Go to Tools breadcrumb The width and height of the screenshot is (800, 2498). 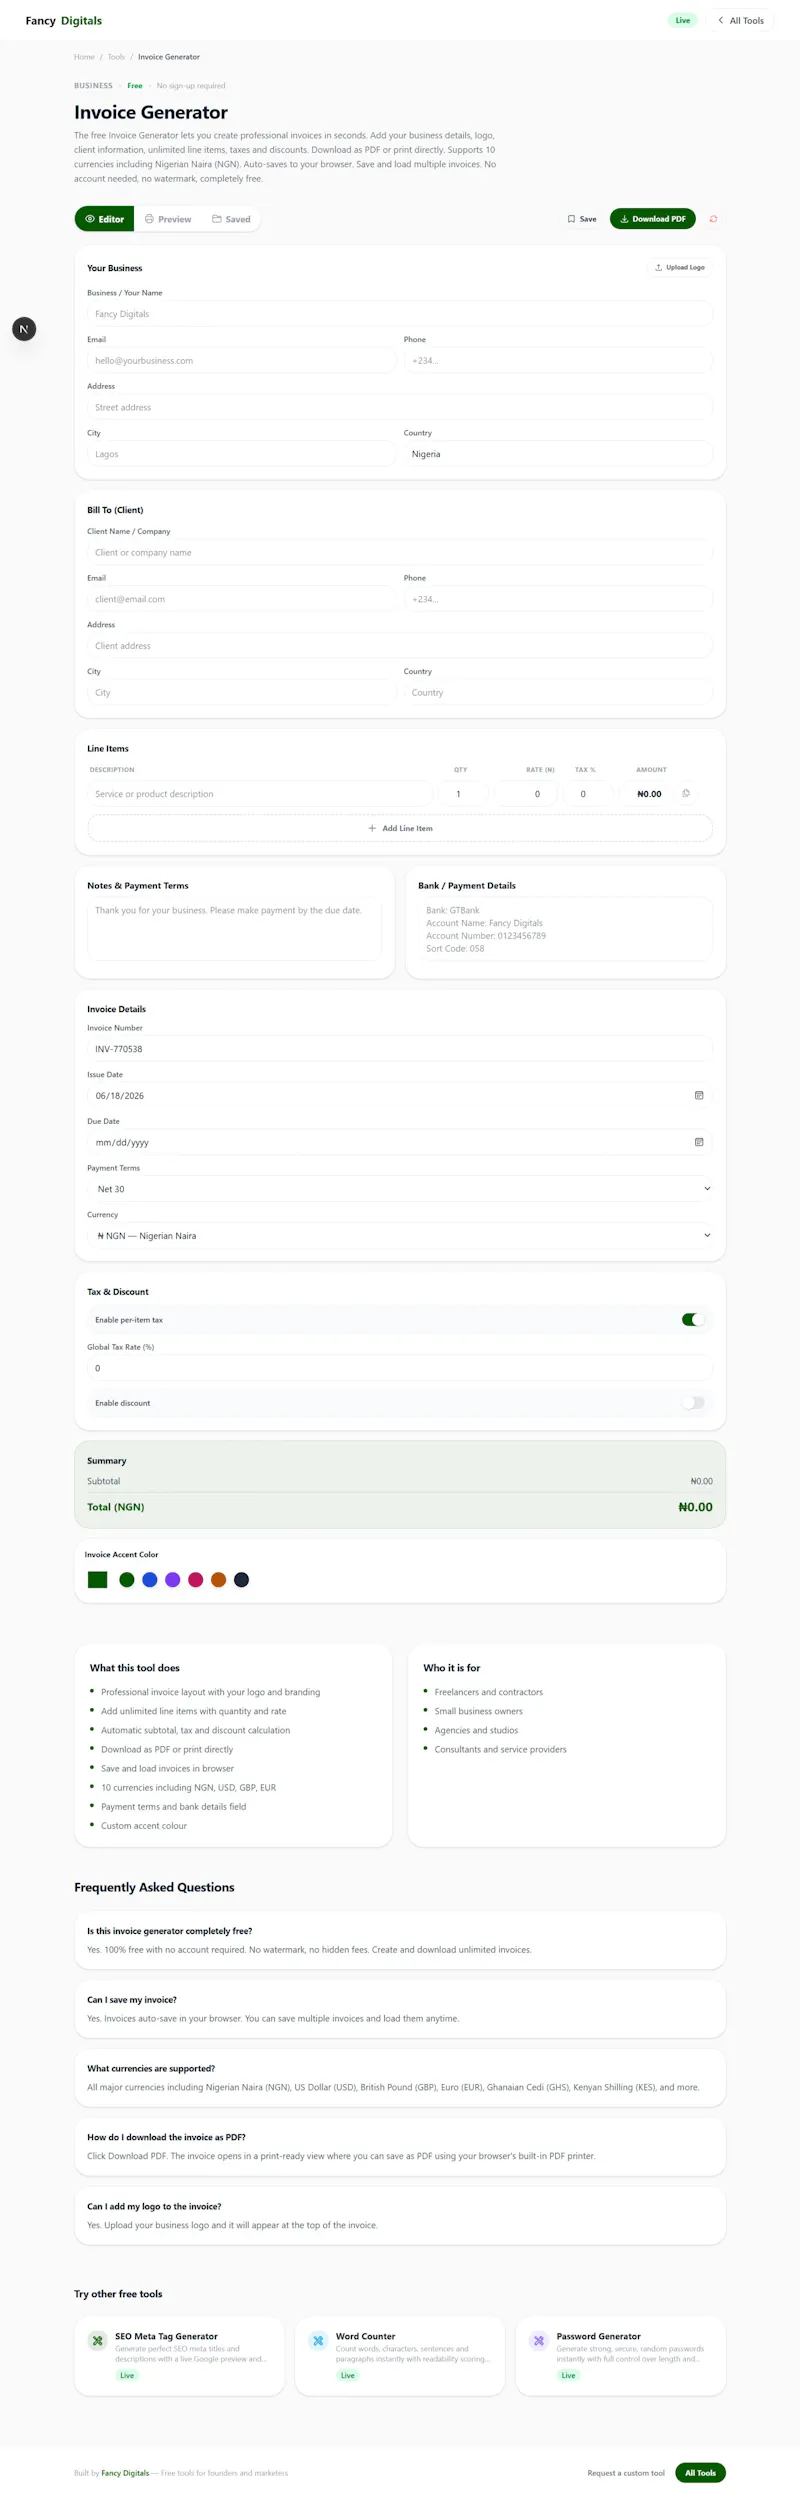[116, 57]
